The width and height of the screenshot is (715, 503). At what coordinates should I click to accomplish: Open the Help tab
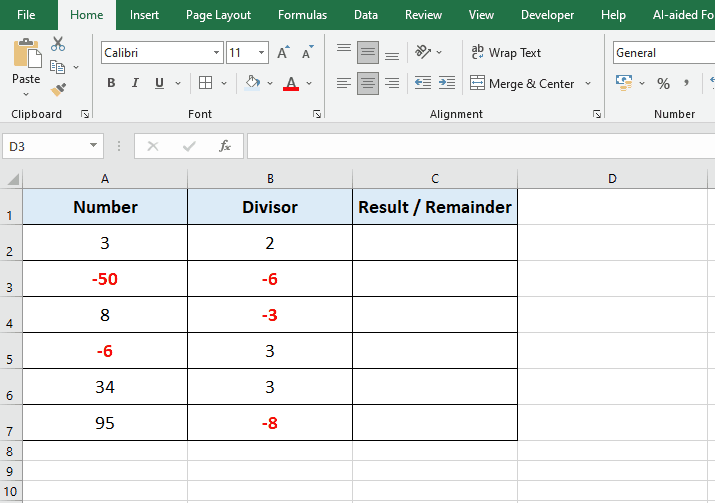pyautogui.click(x=613, y=15)
